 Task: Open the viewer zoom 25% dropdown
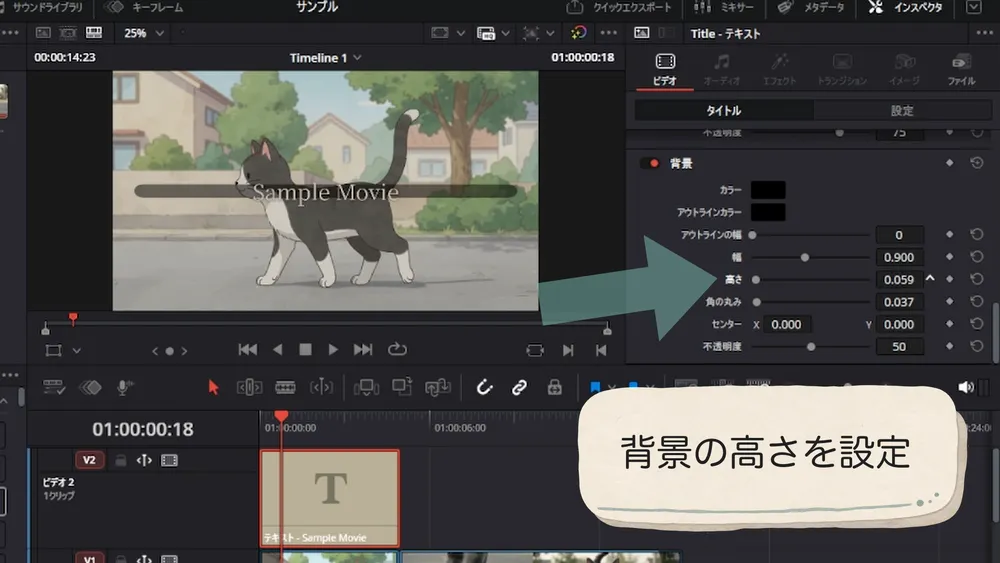pyautogui.click(x=143, y=33)
